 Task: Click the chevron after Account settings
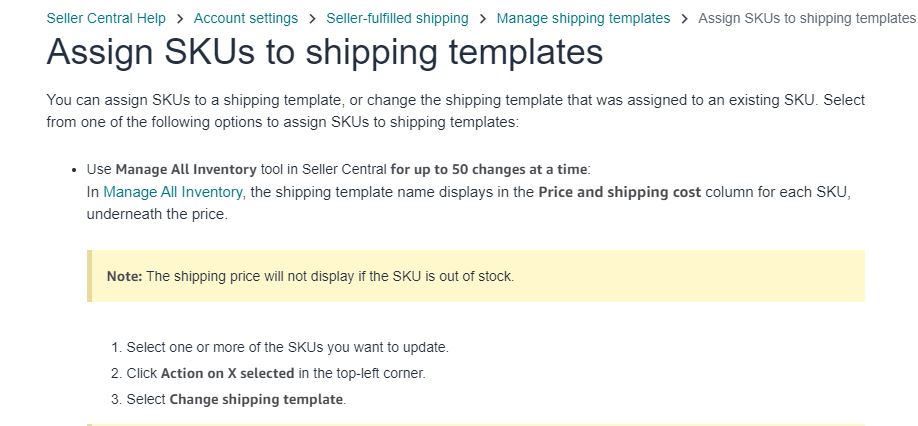313,19
